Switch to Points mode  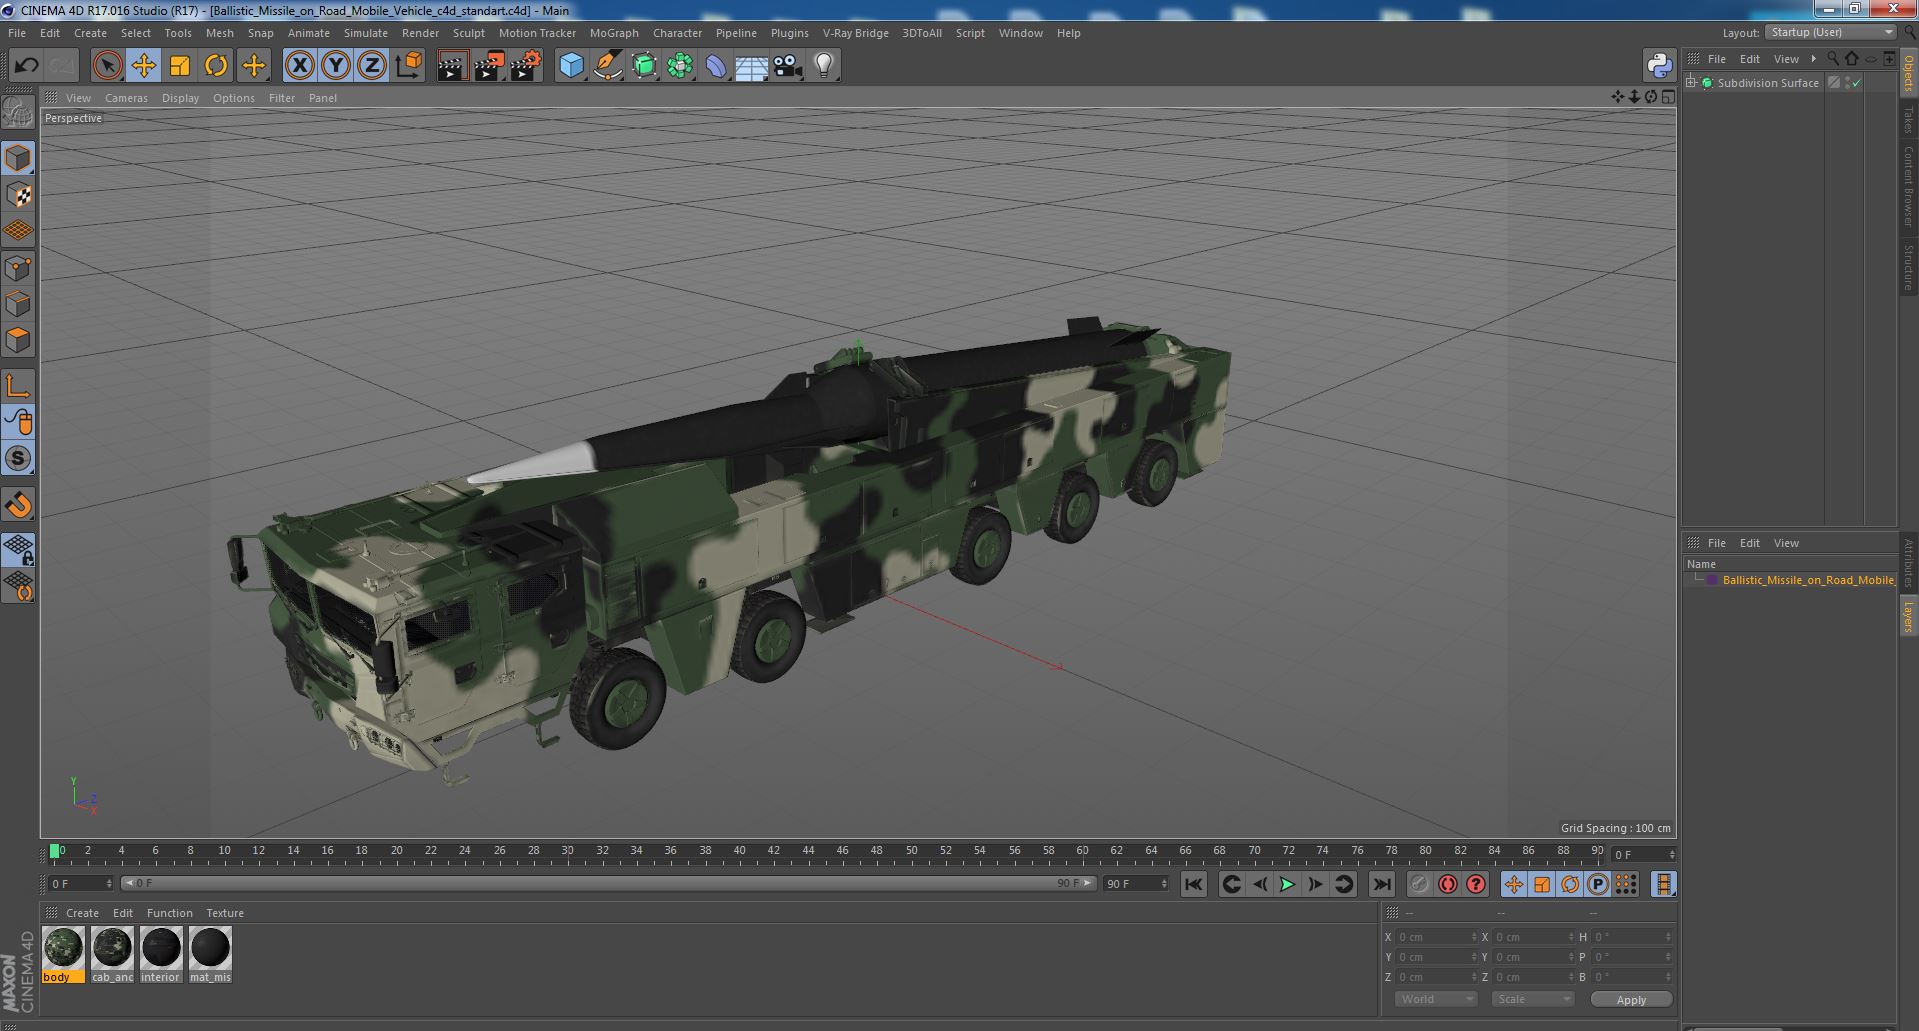[x=18, y=268]
